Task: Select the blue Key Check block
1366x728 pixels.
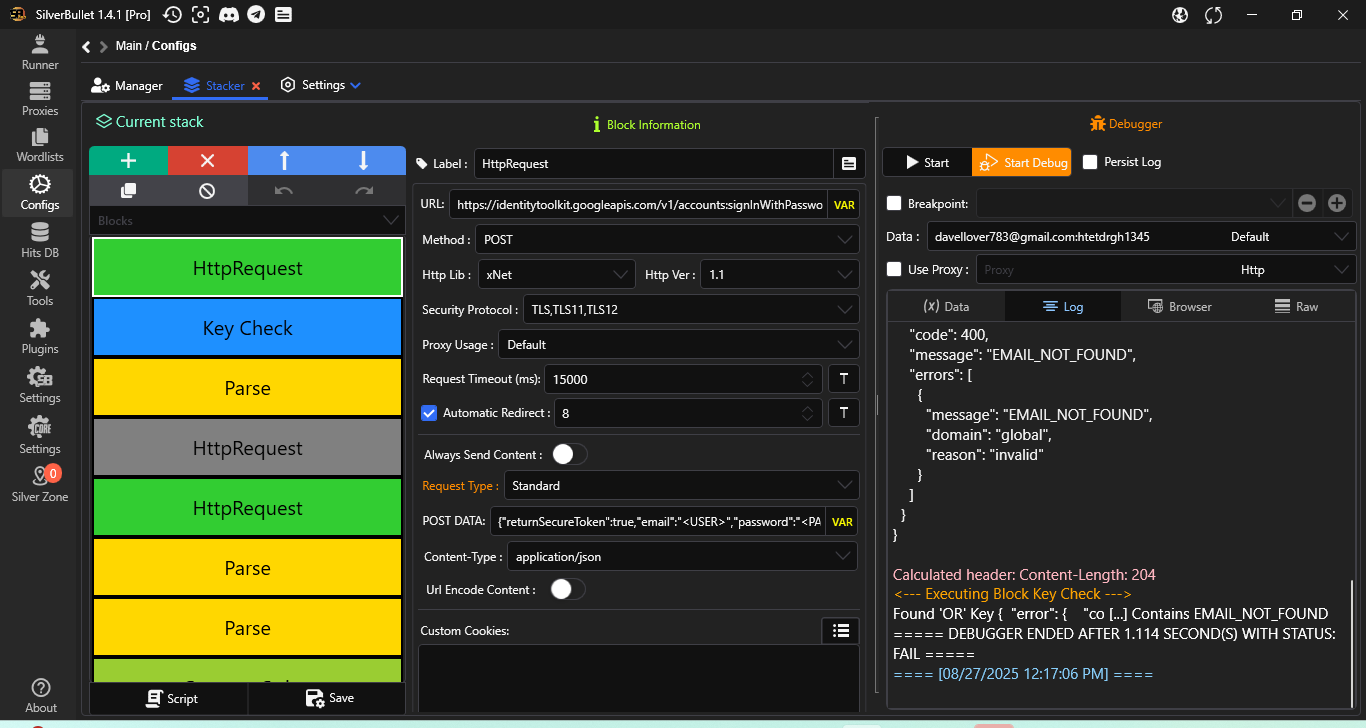Action: click(x=247, y=328)
